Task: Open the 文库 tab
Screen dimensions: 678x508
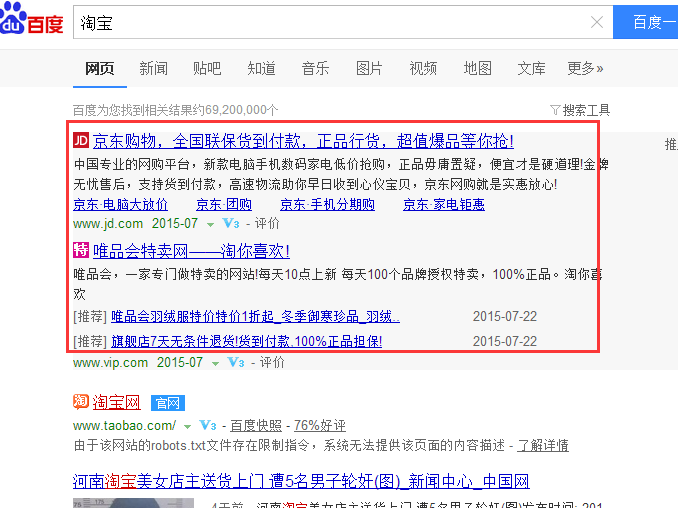Action: pos(531,68)
